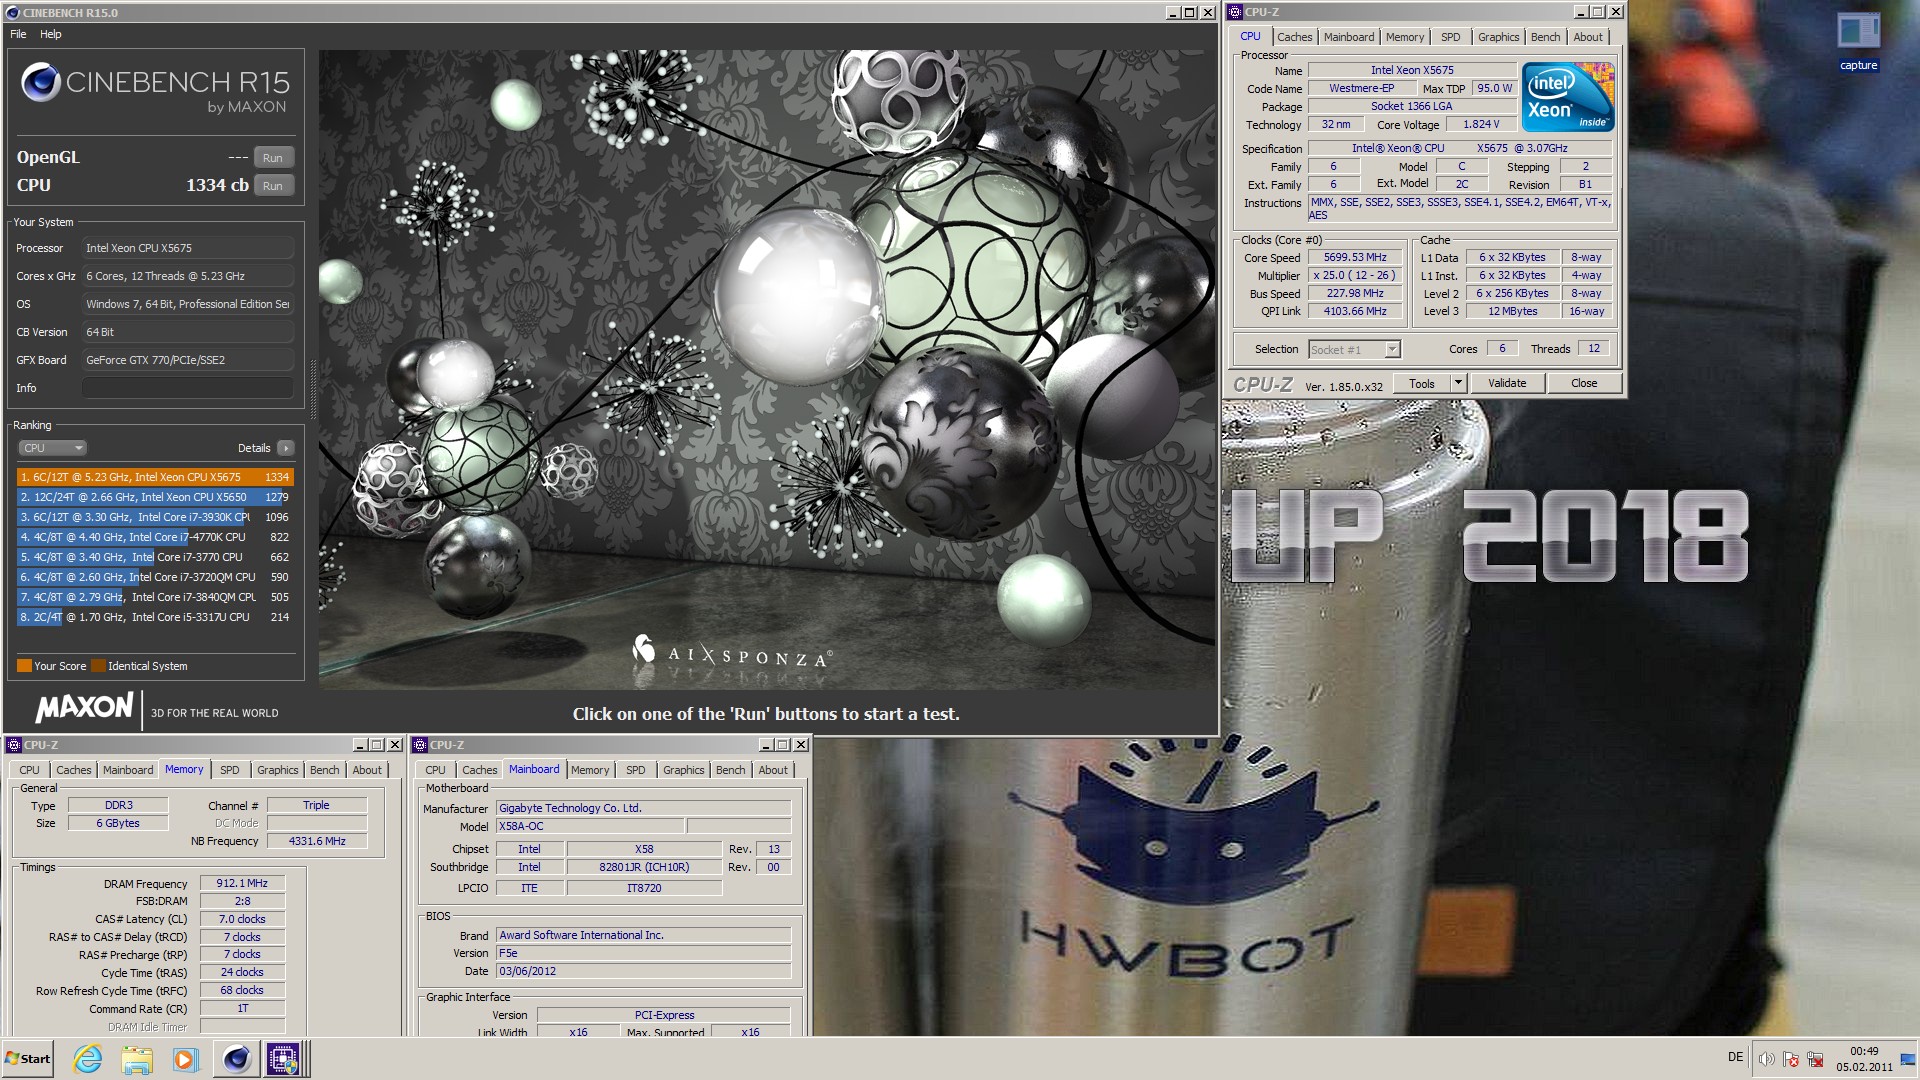Click the Start button
This screenshot has width=1920, height=1080.
28,1059
